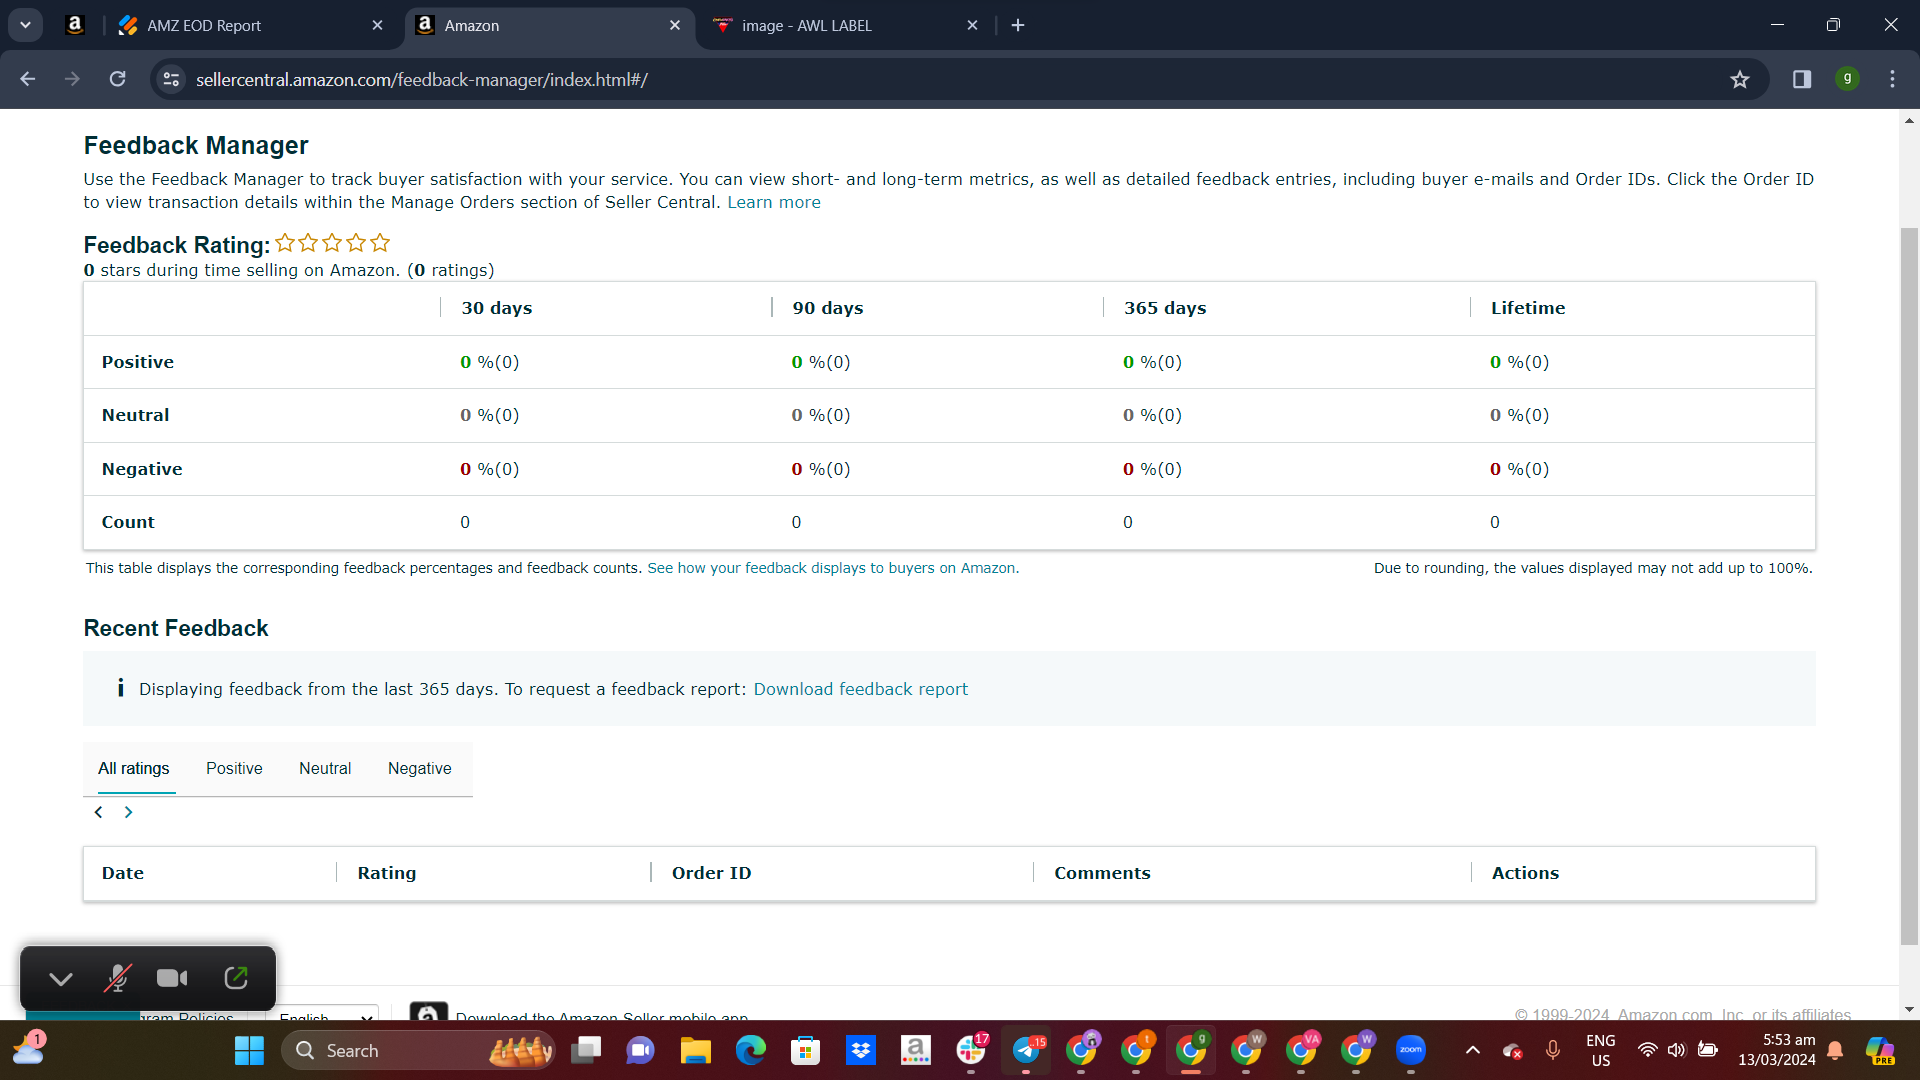The width and height of the screenshot is (1920, 1080).
Task: Open 'See how your feedback displays to buyers' link
Action: tap(833, 568)
